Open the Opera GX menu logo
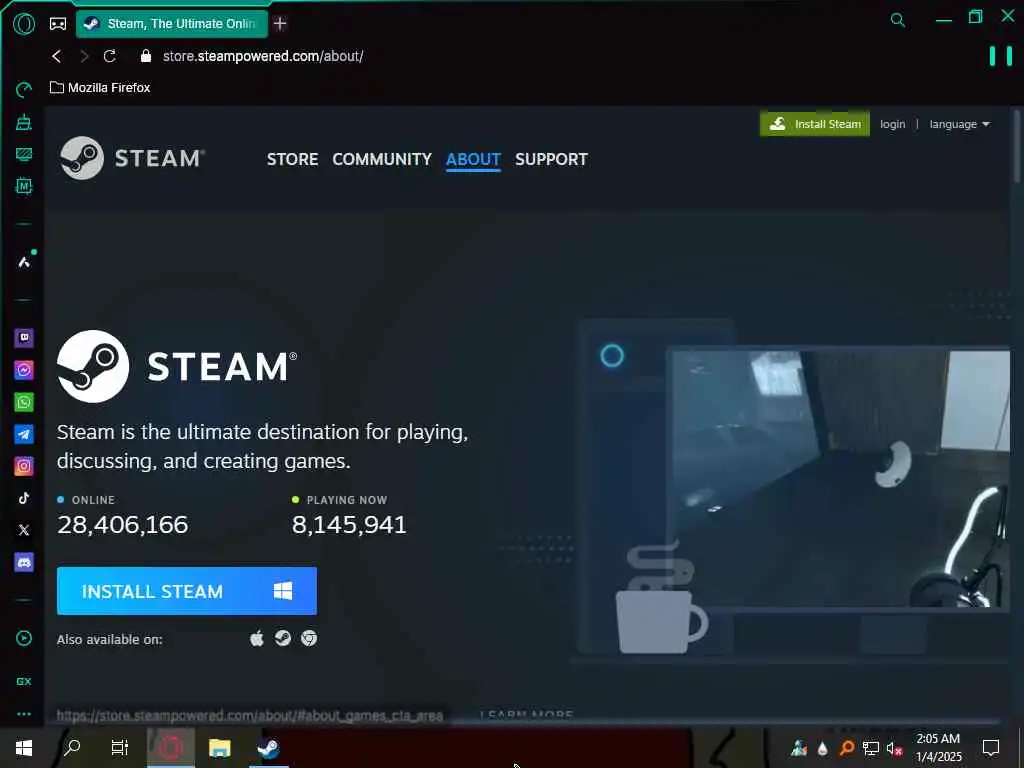This screenshot has height=768, width=1024. click(24, 24)
